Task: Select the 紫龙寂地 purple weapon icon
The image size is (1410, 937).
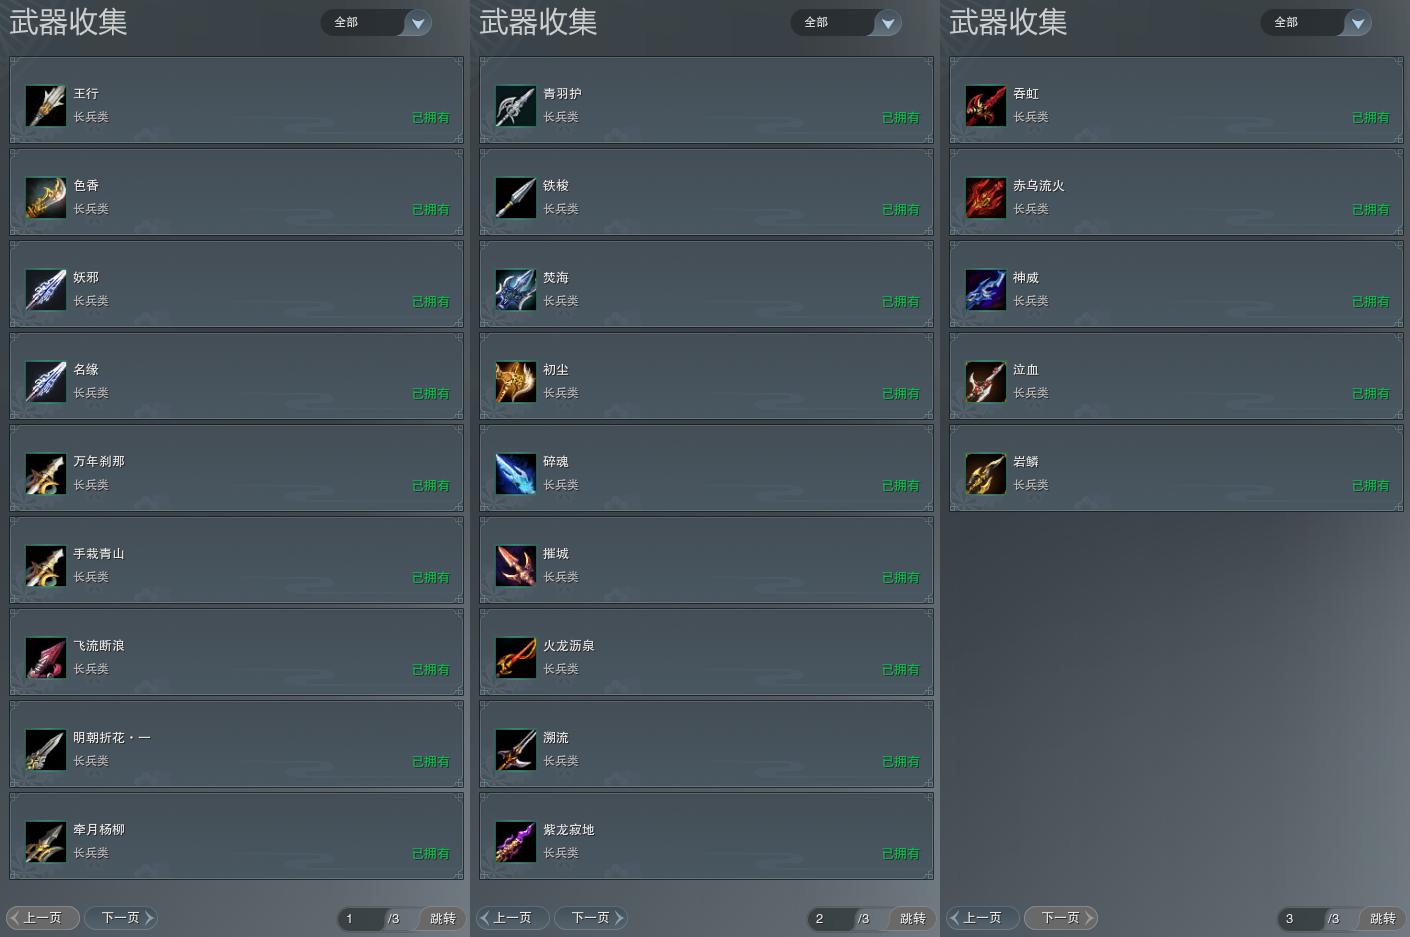Action: click(516, 842)
